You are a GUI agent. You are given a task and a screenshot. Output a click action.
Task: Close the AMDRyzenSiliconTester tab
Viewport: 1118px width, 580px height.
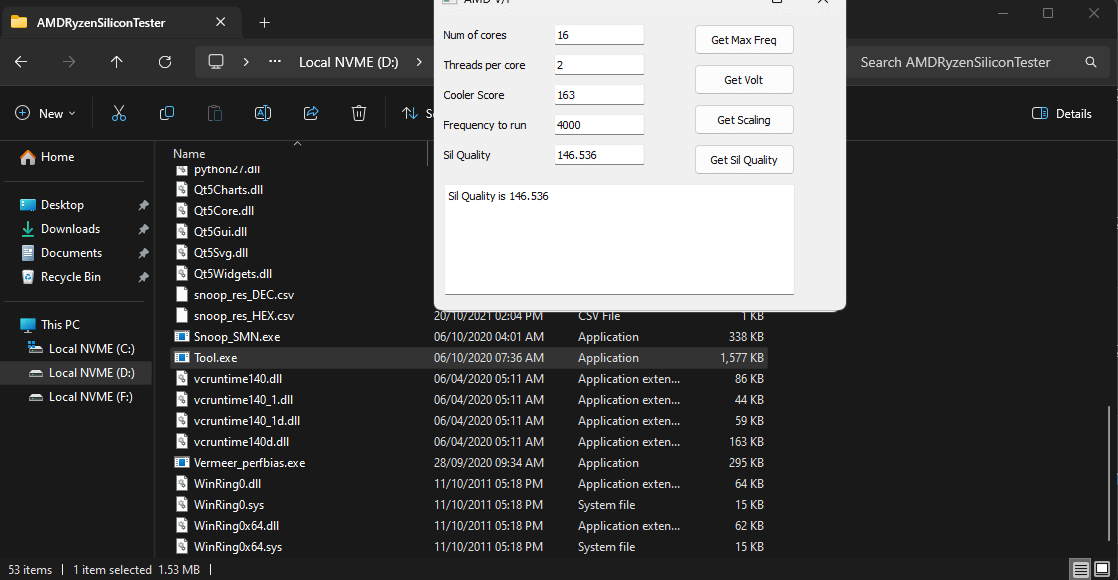220,22
